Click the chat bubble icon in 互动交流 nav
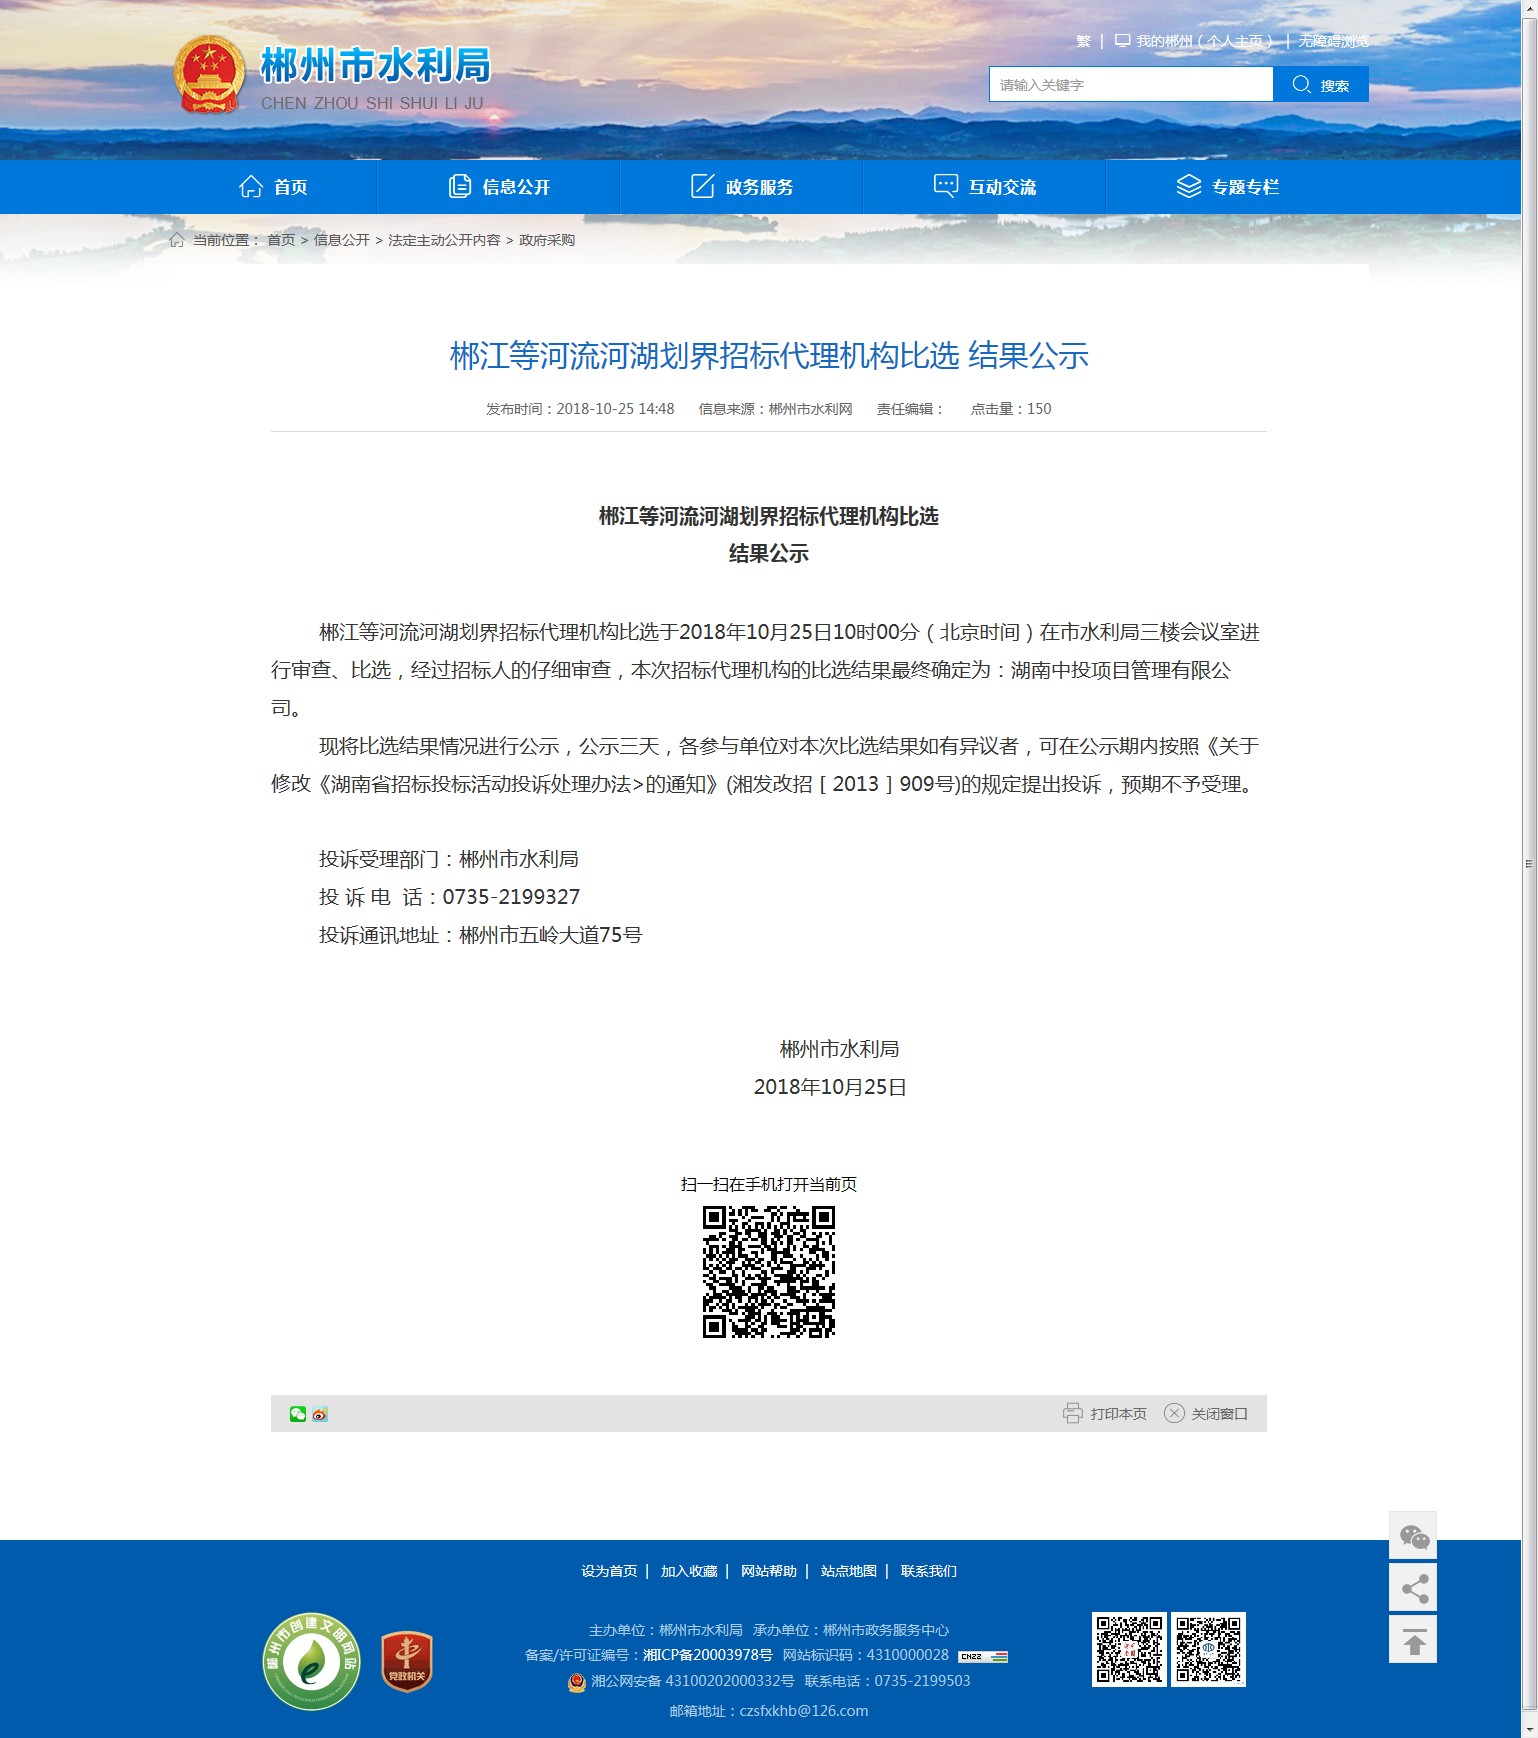The width and height of the screenshot is (1538, 1738). 946,186
